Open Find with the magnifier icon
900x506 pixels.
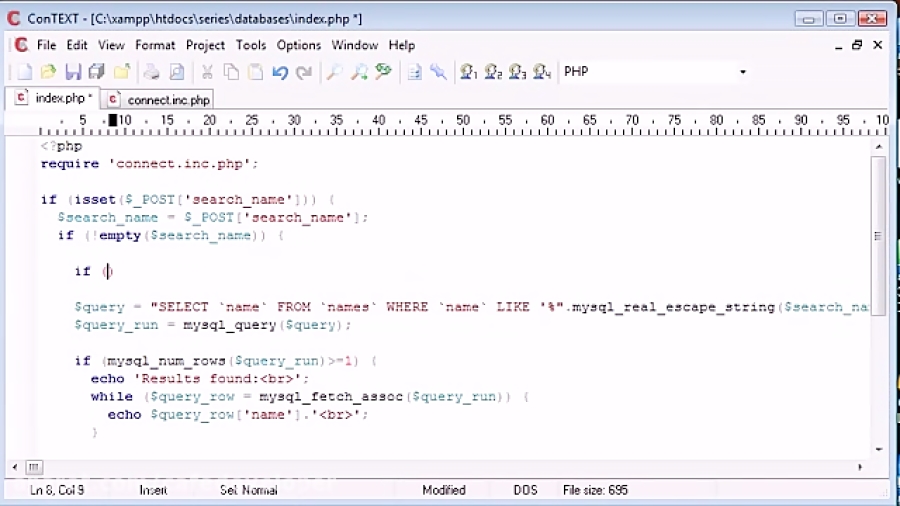[334, 72]
